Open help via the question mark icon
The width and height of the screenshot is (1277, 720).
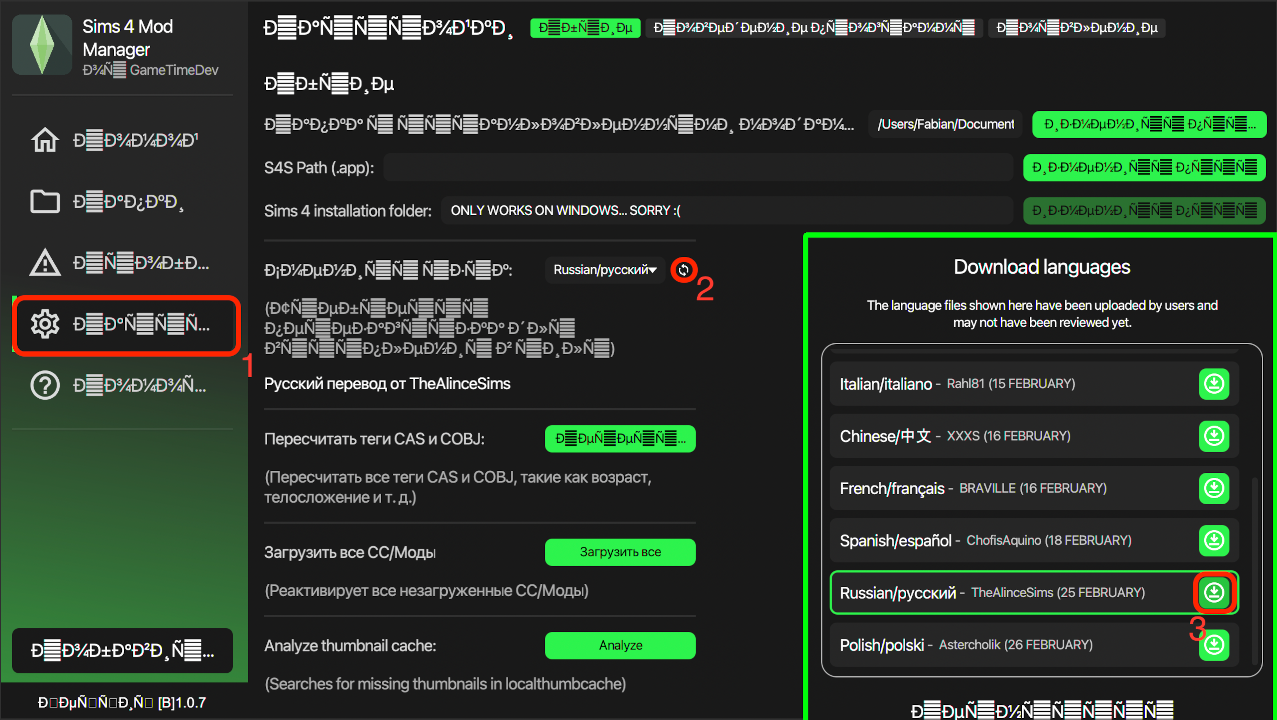[x=44, y=385]
